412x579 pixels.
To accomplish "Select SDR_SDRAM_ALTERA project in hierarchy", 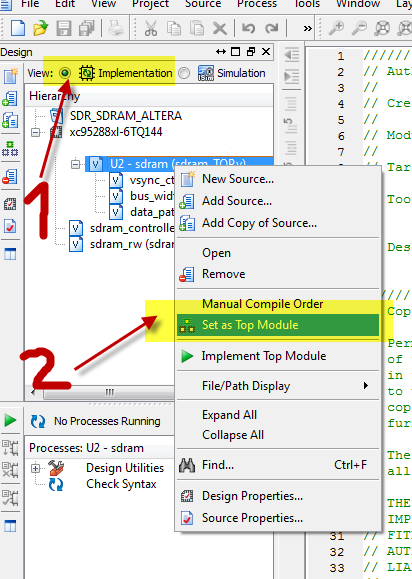I will pos(126,116).
